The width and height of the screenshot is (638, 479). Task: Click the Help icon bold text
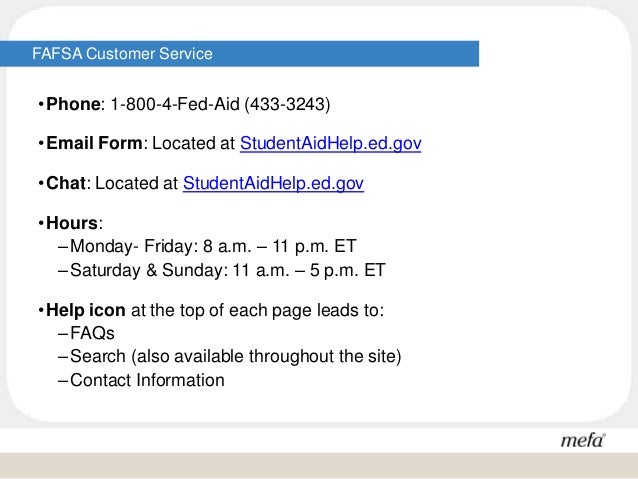coord(85,310)
